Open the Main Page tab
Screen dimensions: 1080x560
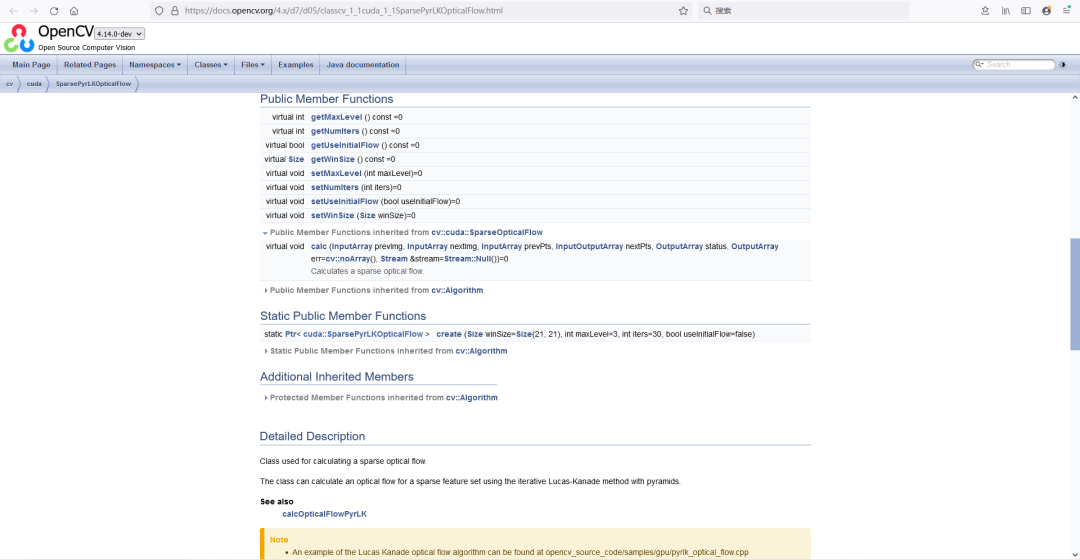(31, 65)
